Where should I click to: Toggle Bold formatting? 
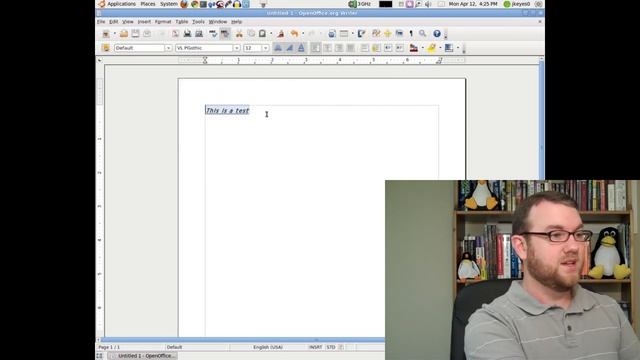pos(278,48)
